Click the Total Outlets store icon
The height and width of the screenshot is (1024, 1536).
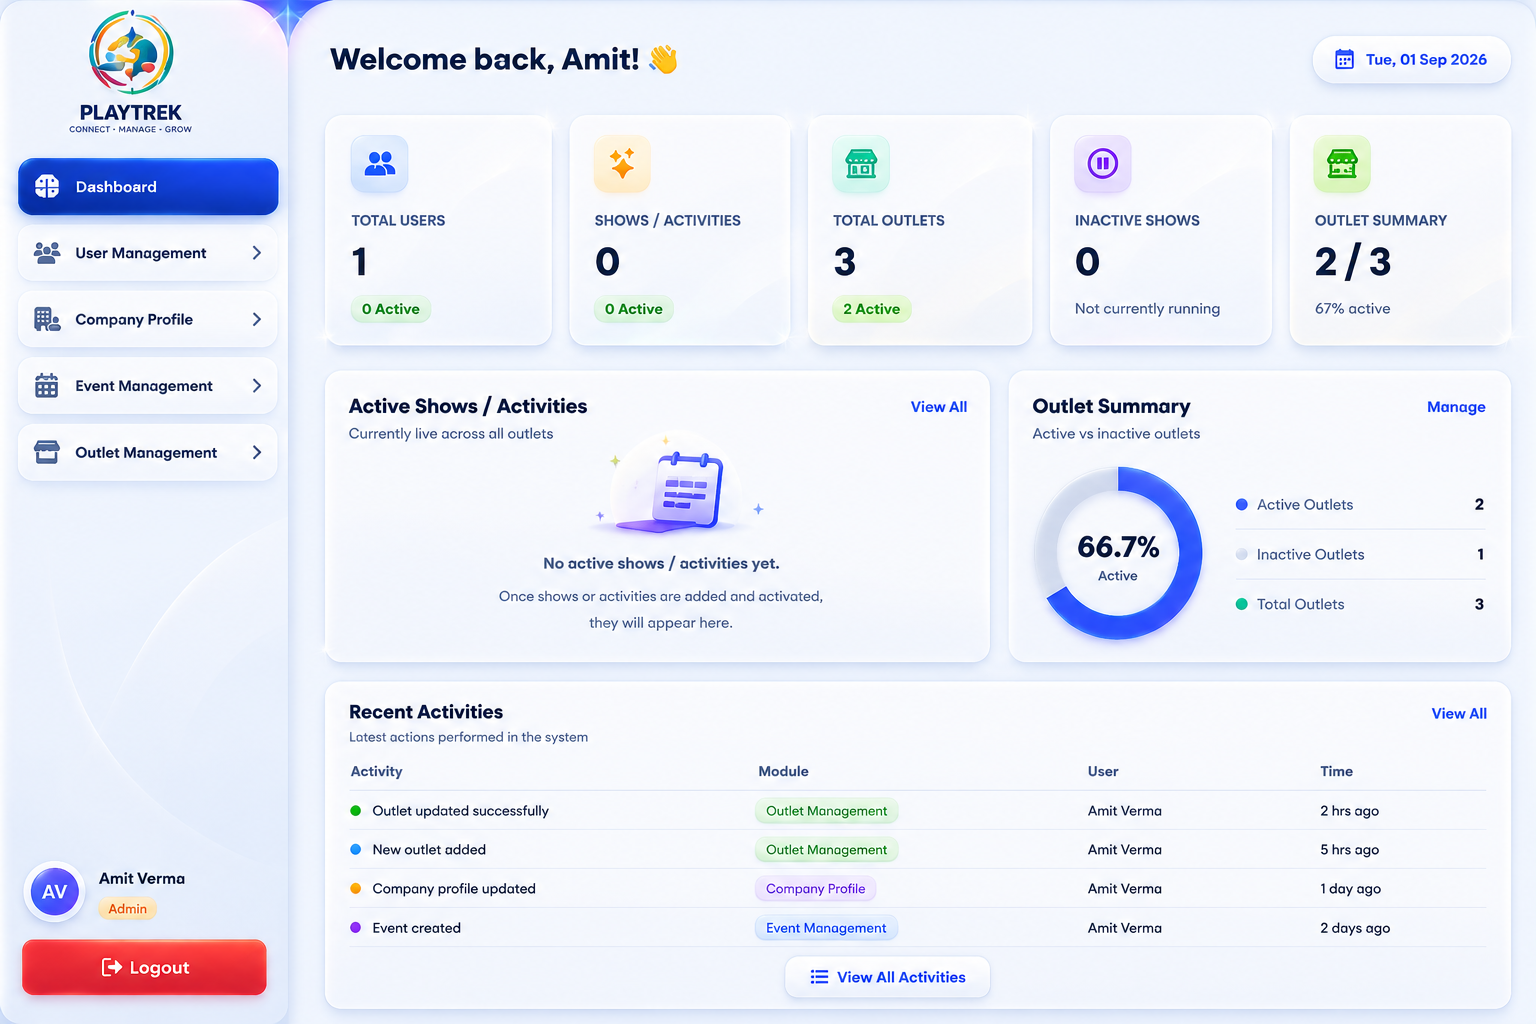[x=861, y=163]
